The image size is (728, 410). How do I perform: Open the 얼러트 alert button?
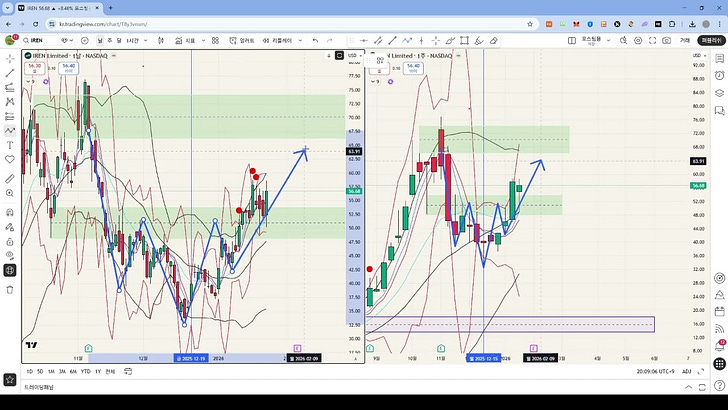coord(242,40)
